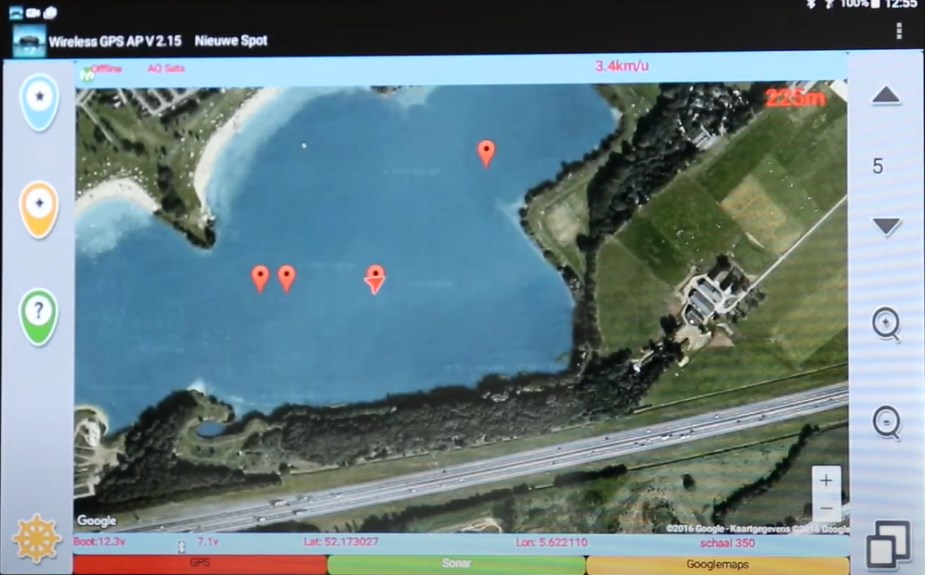Viewport: 925px width, 575px height.
Task: Click the Google Maps minus zoom button
Action: point(826,508)
